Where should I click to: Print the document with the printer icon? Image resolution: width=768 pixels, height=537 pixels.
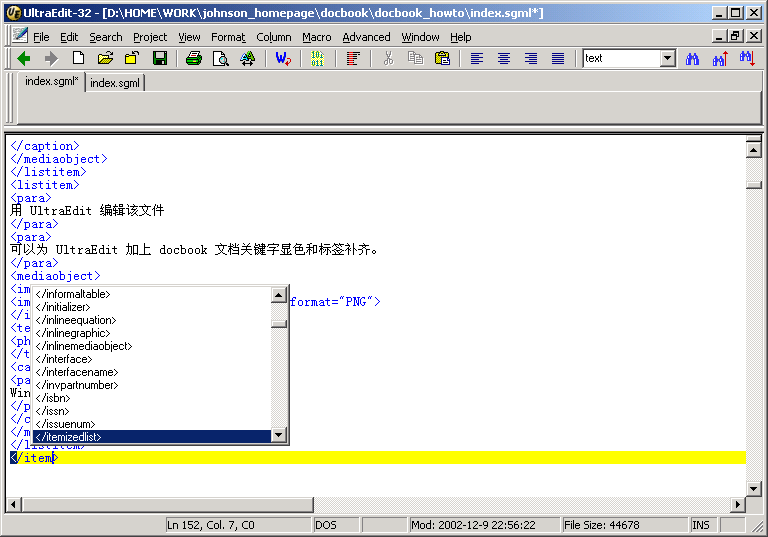tap(194, 59)
